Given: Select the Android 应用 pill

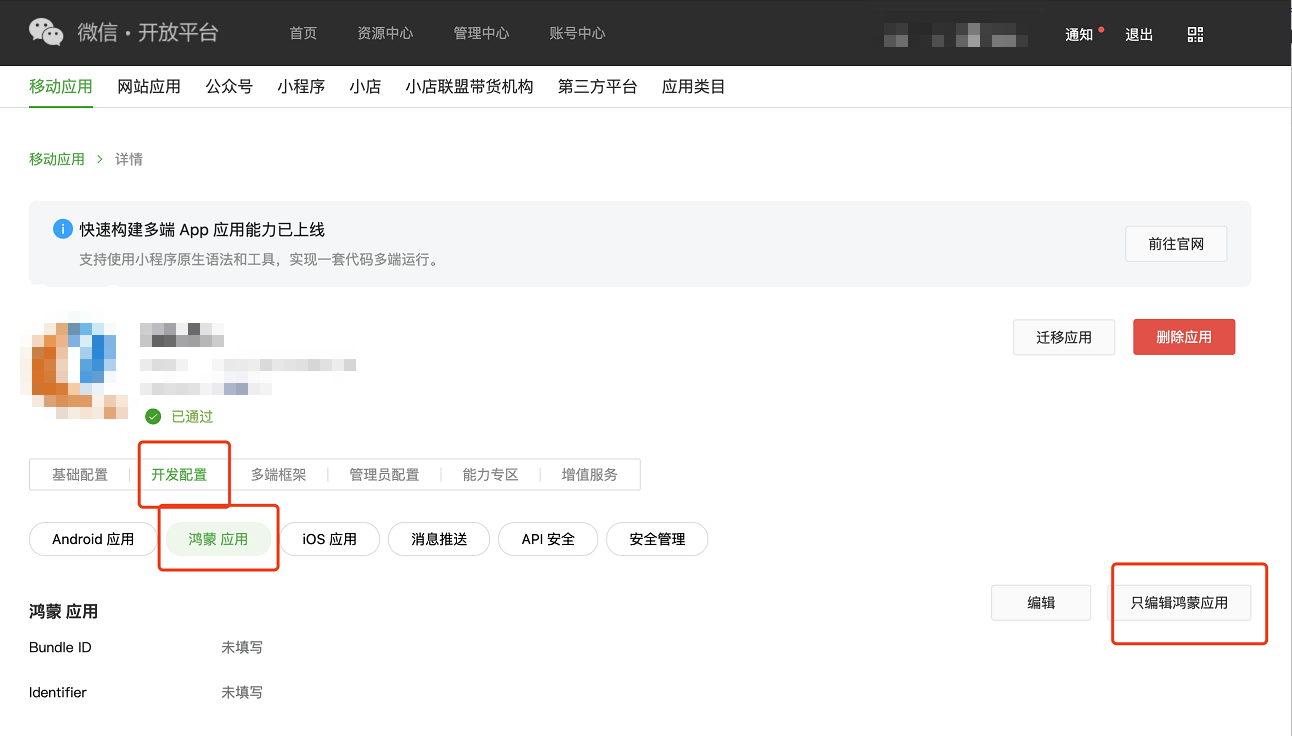Looking at the screenshot, I should pyautogui.click(x=93, y=539).
